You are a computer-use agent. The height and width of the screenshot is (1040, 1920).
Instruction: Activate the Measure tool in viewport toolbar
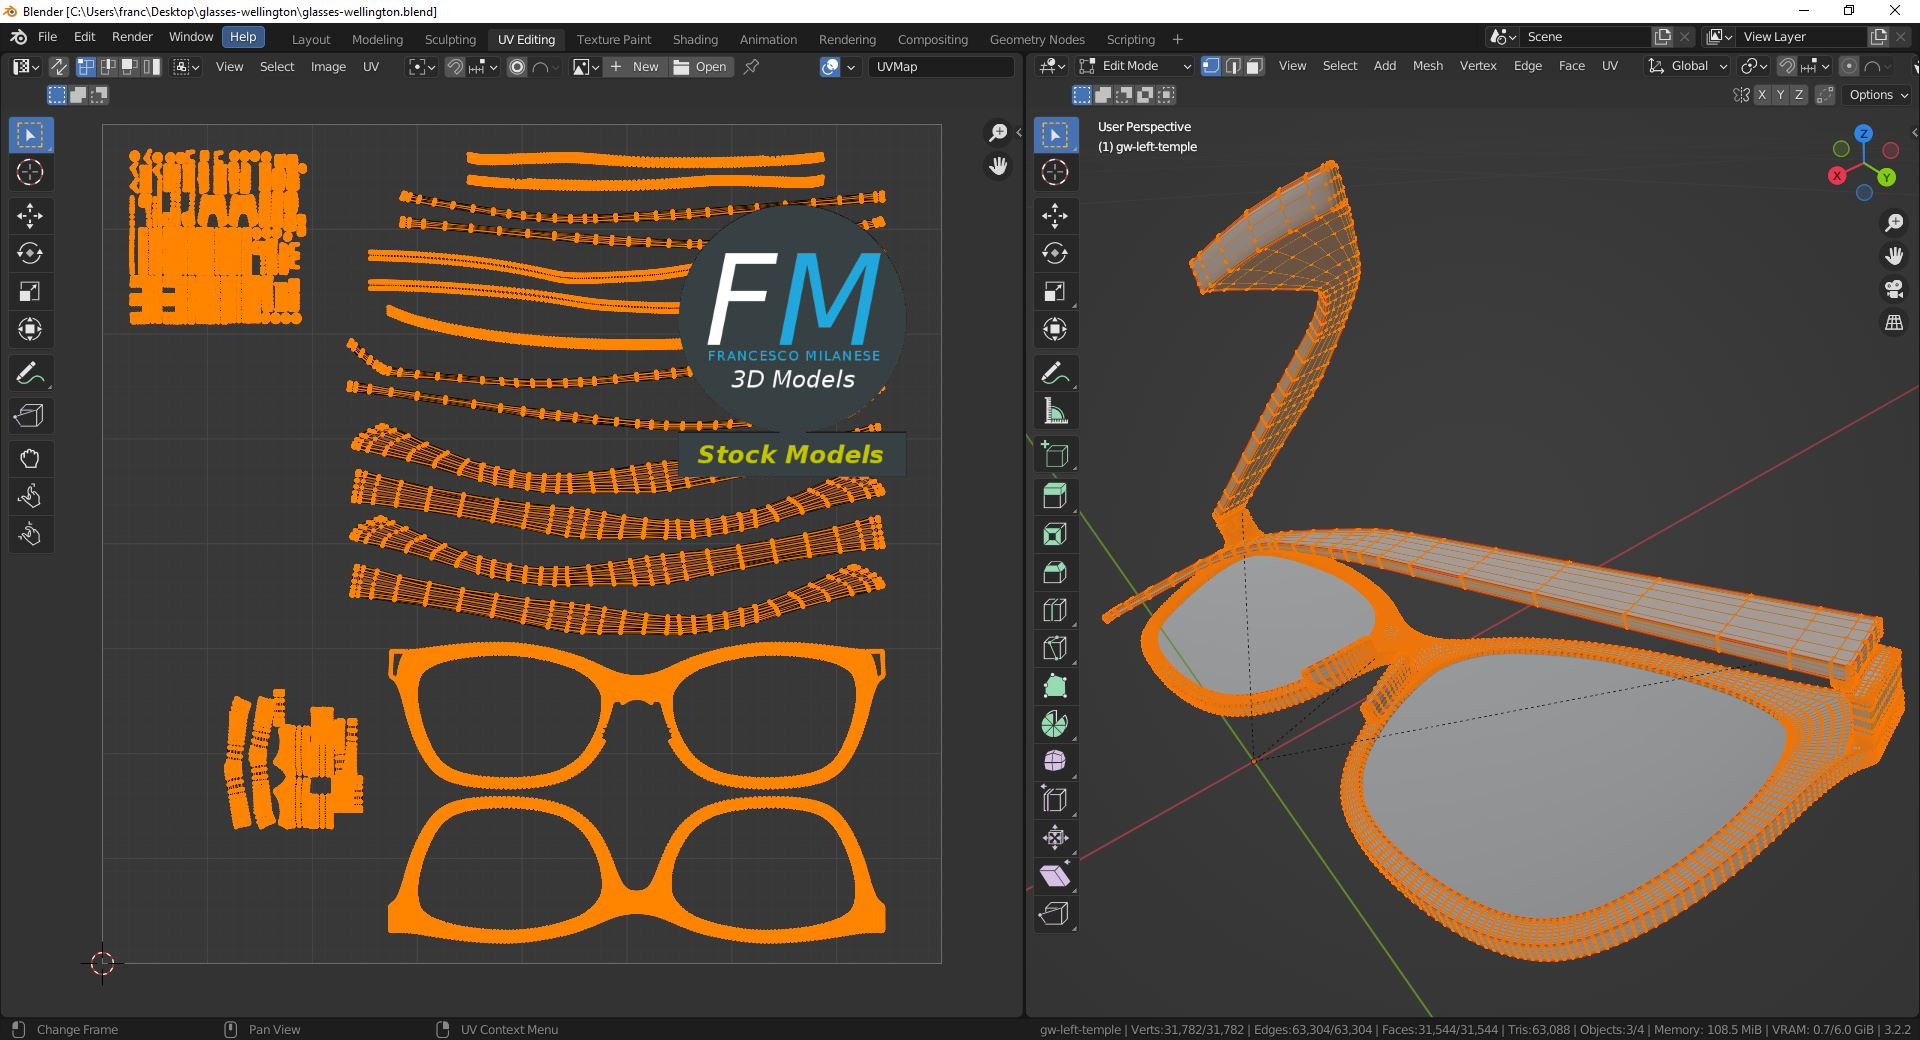coord(1054,411)
